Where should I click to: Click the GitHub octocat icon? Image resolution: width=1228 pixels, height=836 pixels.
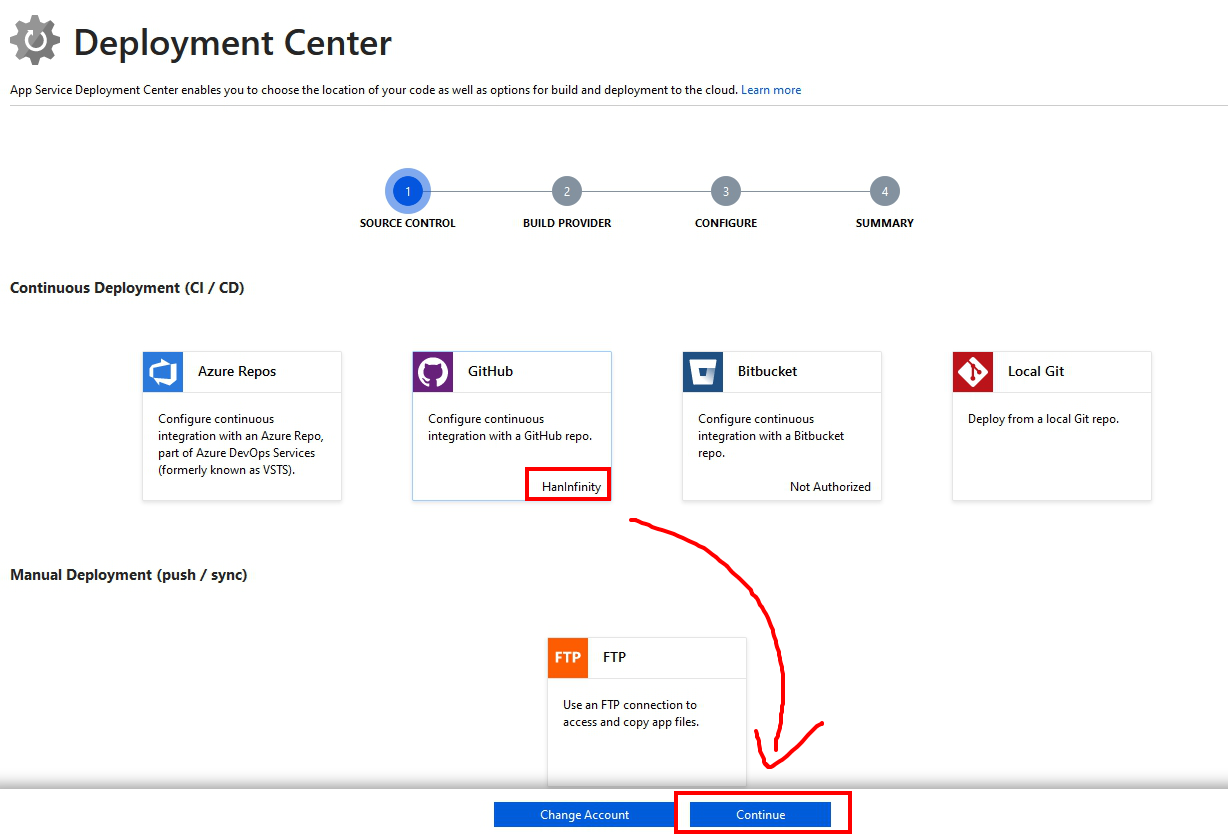click(433, 371)
